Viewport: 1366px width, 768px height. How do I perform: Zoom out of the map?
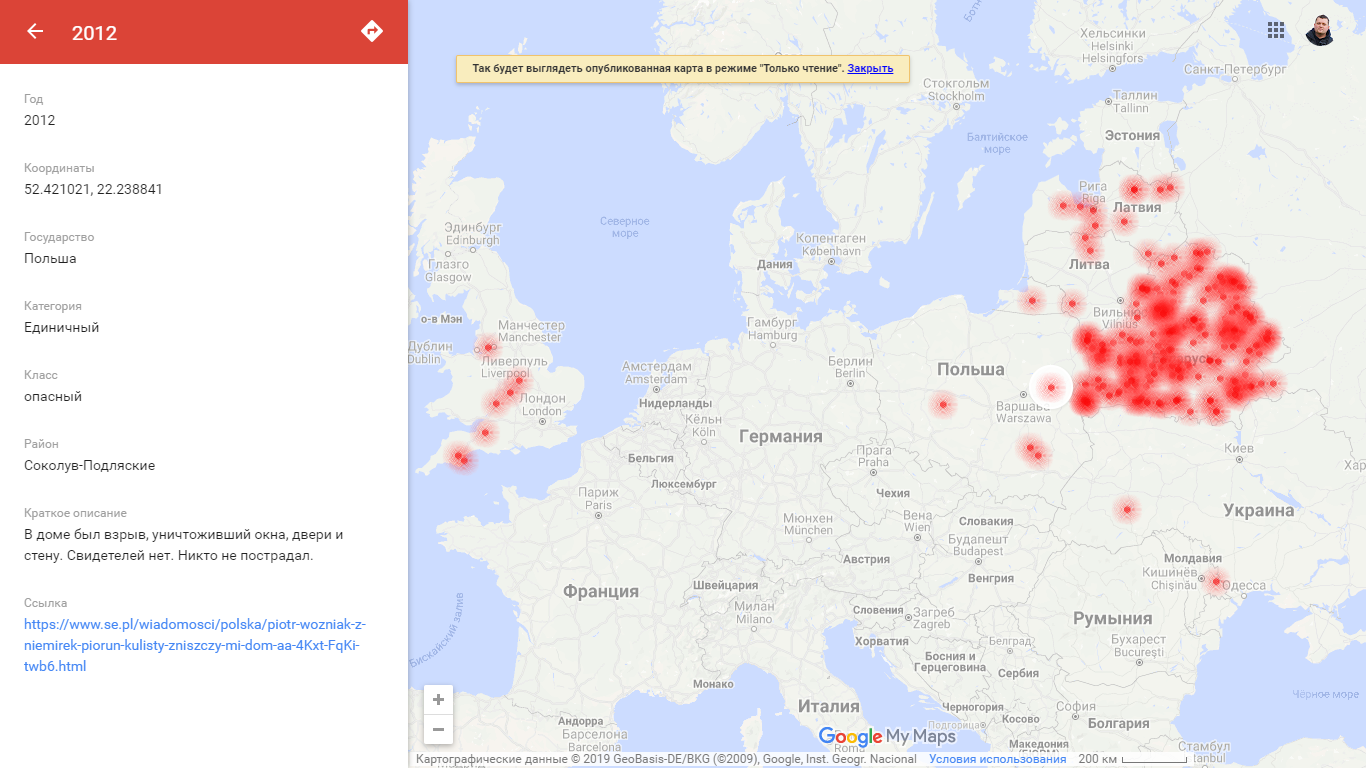[438, 729]
